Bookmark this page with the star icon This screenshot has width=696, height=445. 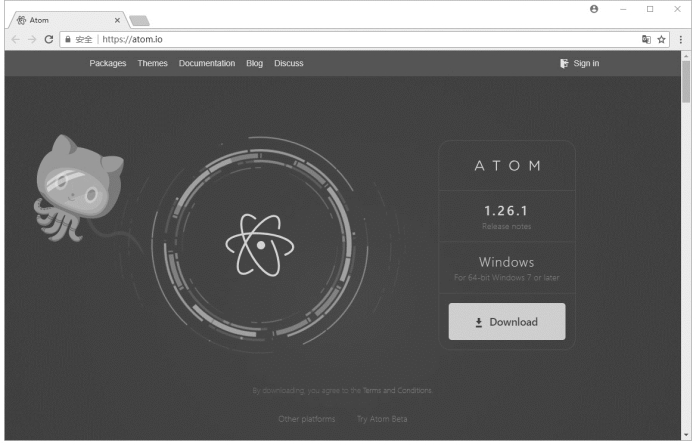click(661, 39)
